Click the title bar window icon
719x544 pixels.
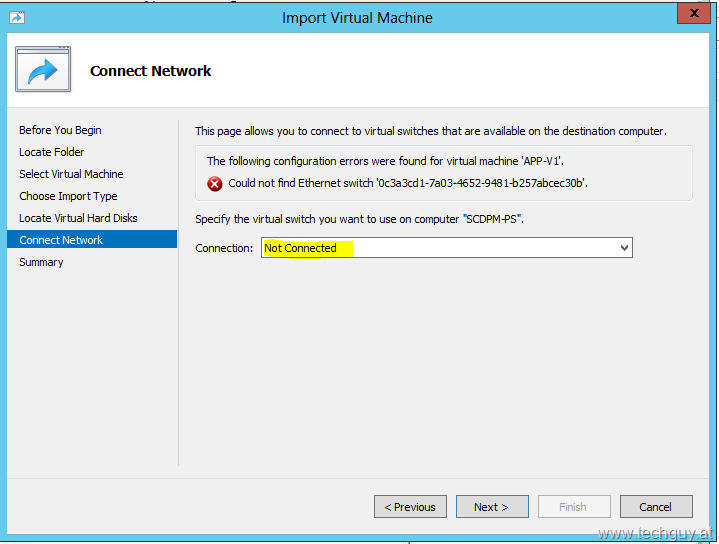click(x=17, y=17)
